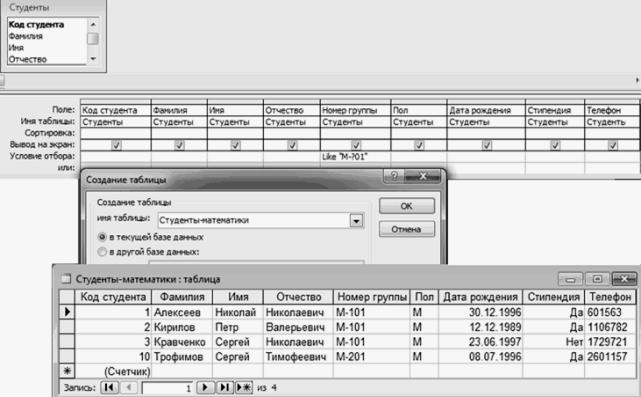Click Нет stipend cell for Кравченко
The height and width of the screenshot is (397, 641).
click(554, 342)
